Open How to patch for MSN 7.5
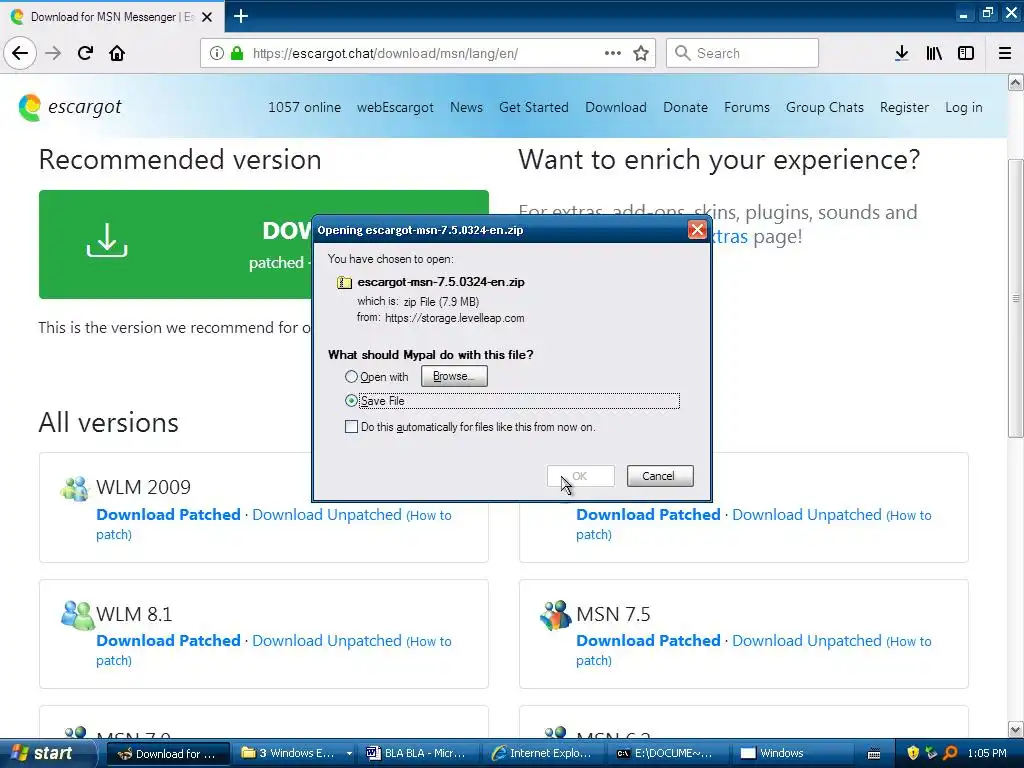Screen dimensions: 1024x768 click(910, 642)
